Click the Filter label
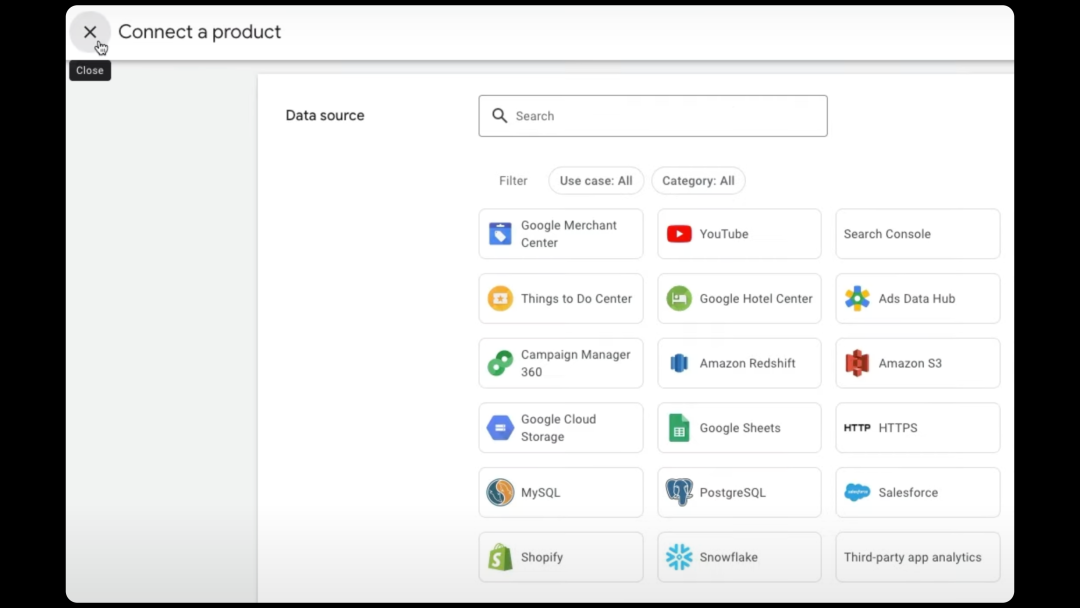The width and height of the screenshot is (1080, 608). click(513, 180)
